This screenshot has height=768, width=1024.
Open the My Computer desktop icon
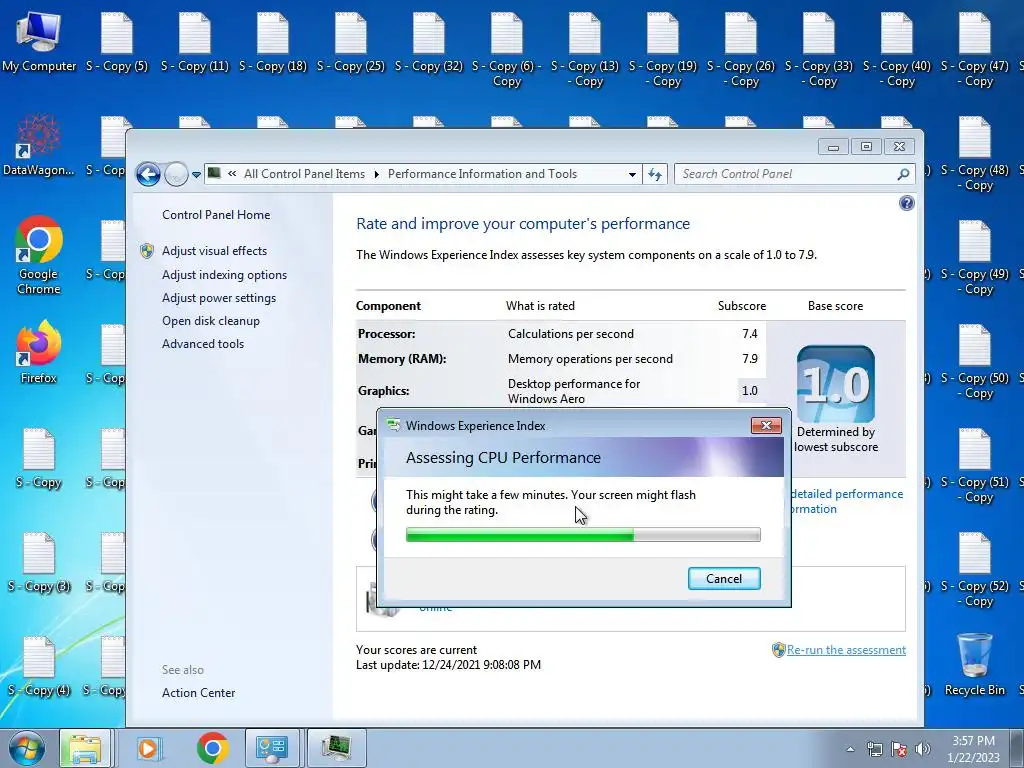pos(39,42)
